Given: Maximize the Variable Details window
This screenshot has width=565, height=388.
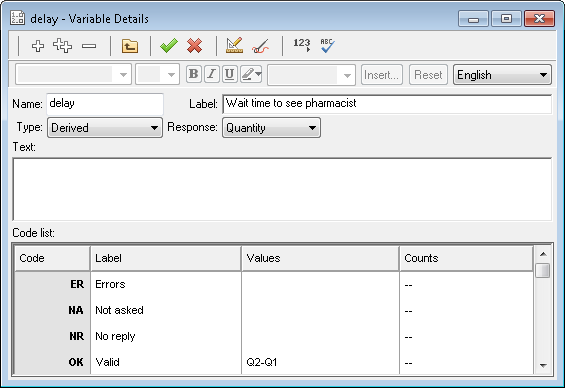Looking at the screenshot, I should [x=506, y=19].
